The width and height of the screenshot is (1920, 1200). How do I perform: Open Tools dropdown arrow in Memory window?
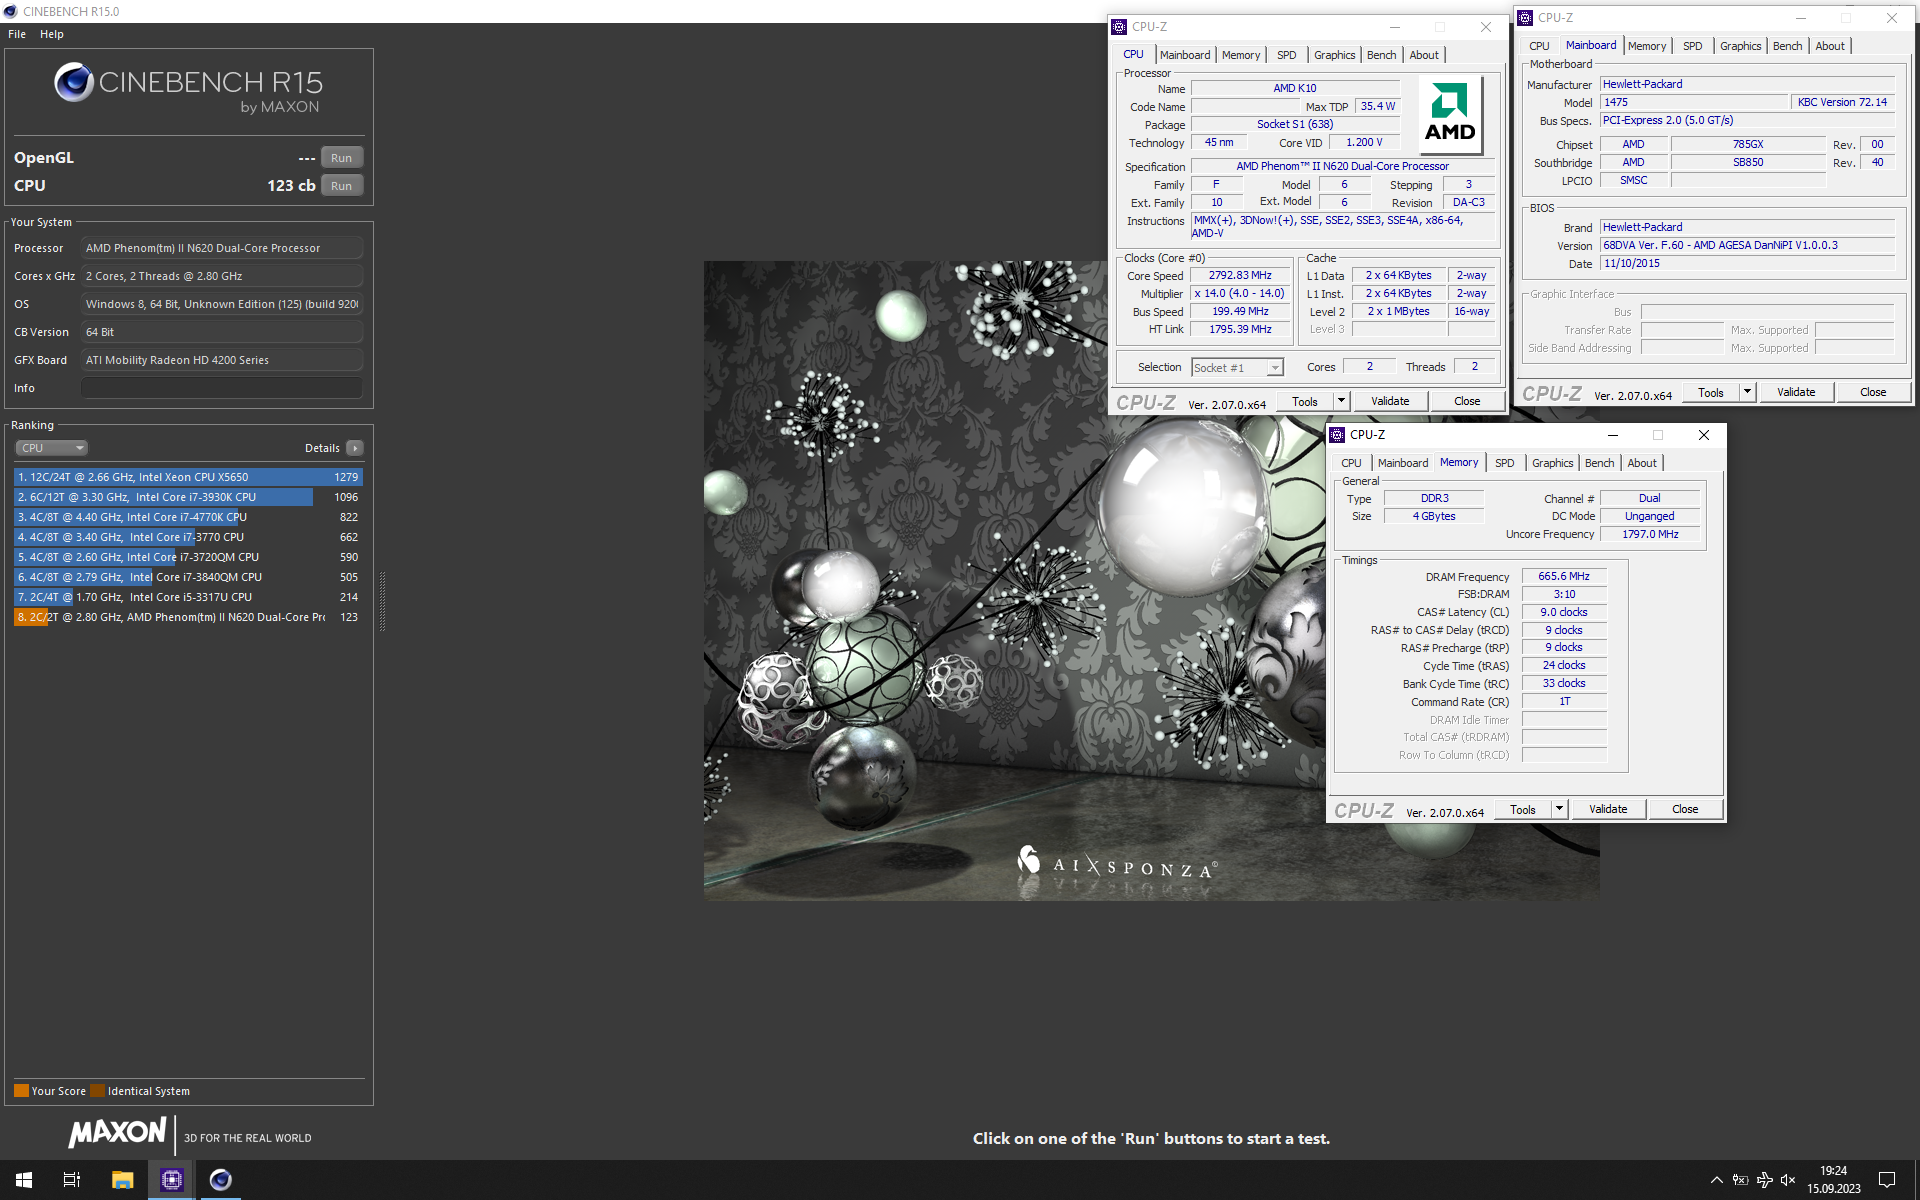(x=1560, y=809)
